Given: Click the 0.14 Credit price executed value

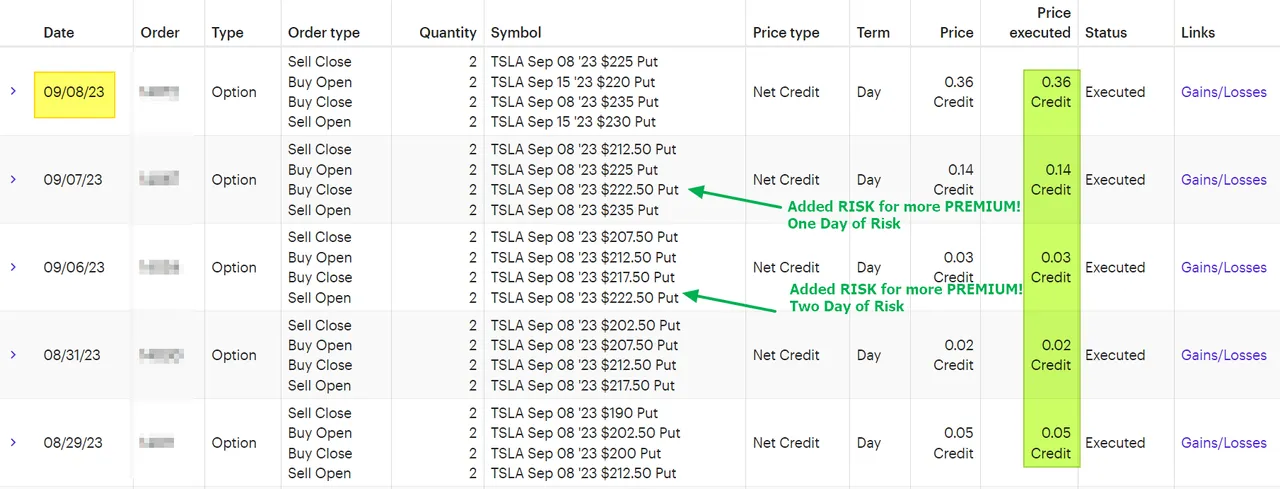Looking at the screenshot, I should 1051,180.
